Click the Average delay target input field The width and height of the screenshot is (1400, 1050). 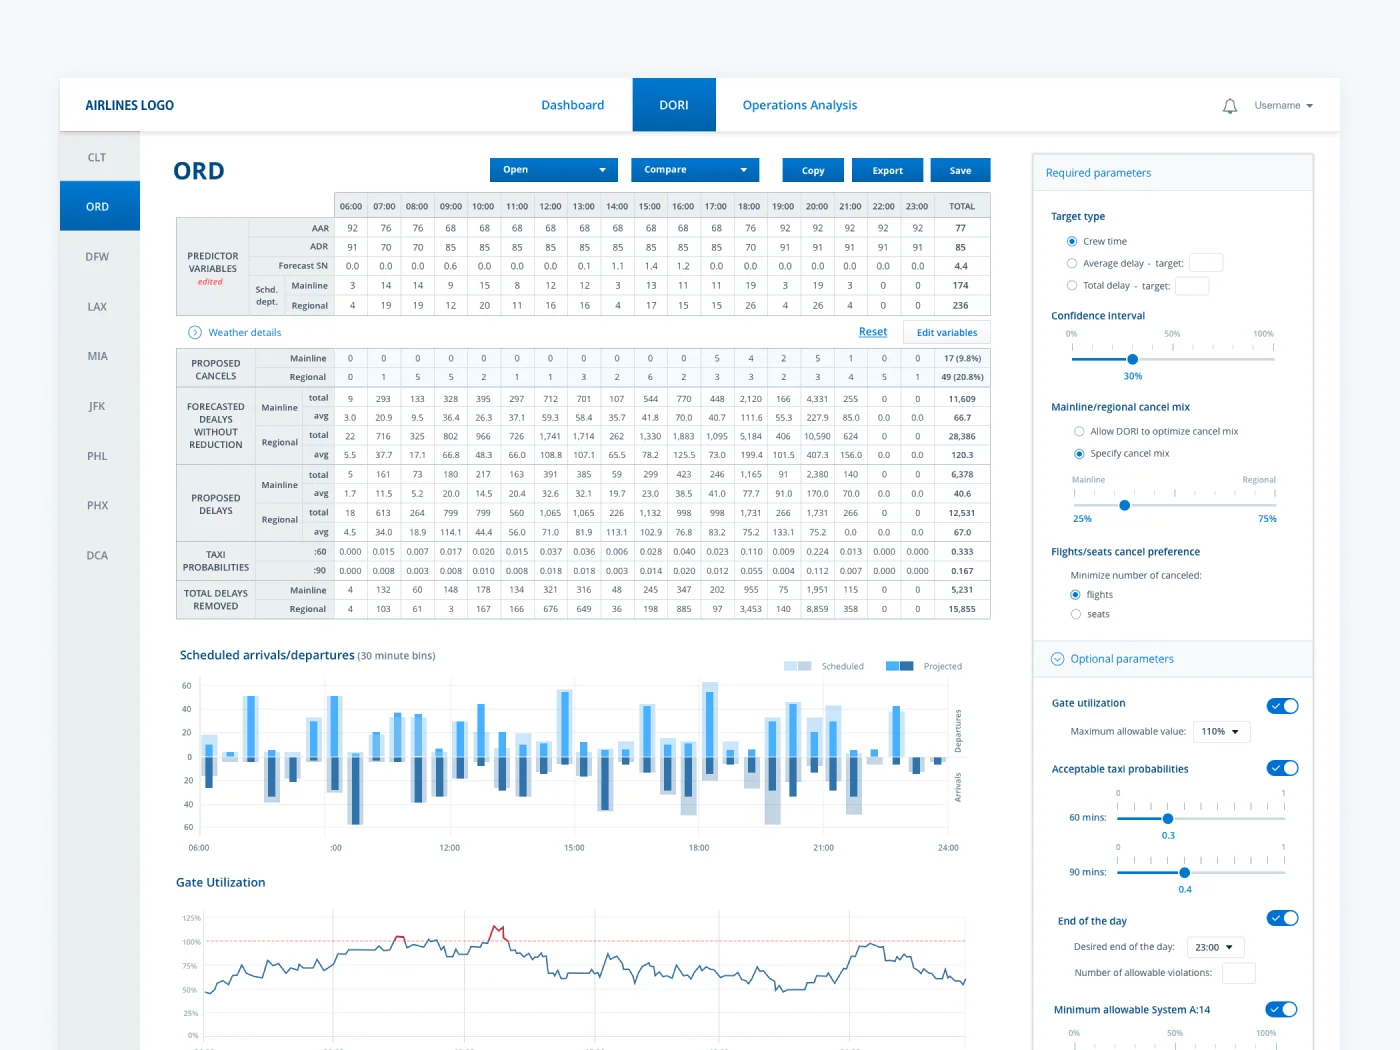tap(1205, 263)
